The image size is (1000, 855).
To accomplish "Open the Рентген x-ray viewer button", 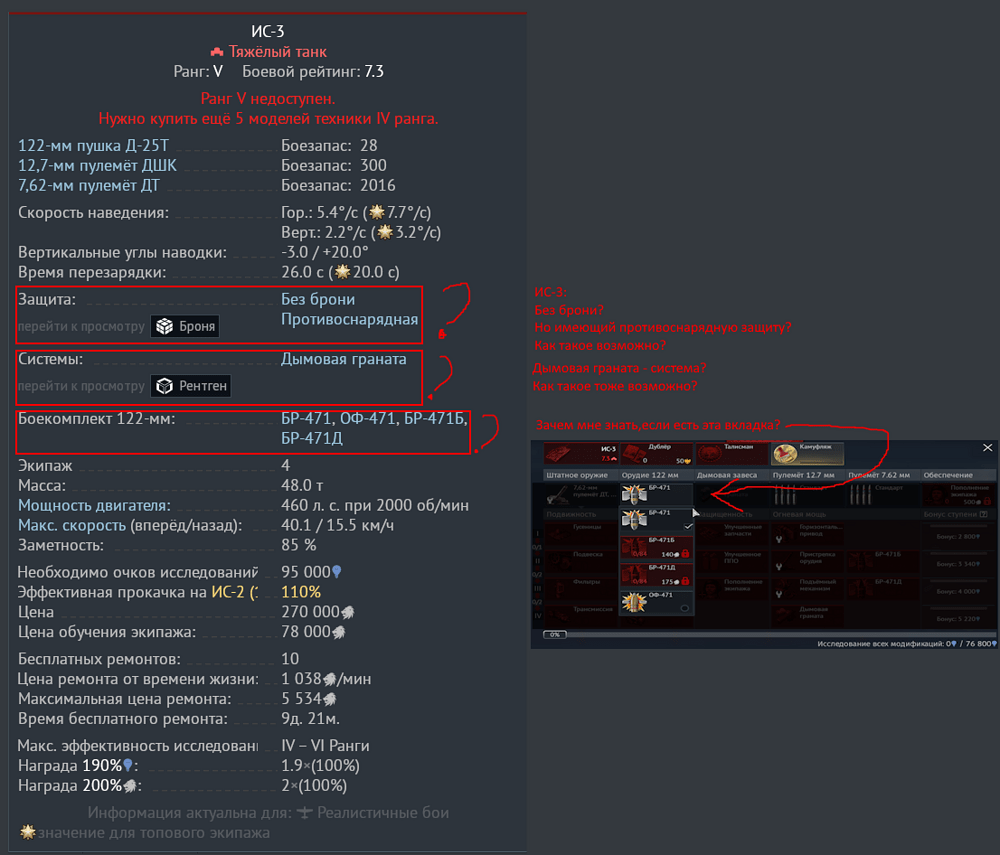I will (191, 386).
